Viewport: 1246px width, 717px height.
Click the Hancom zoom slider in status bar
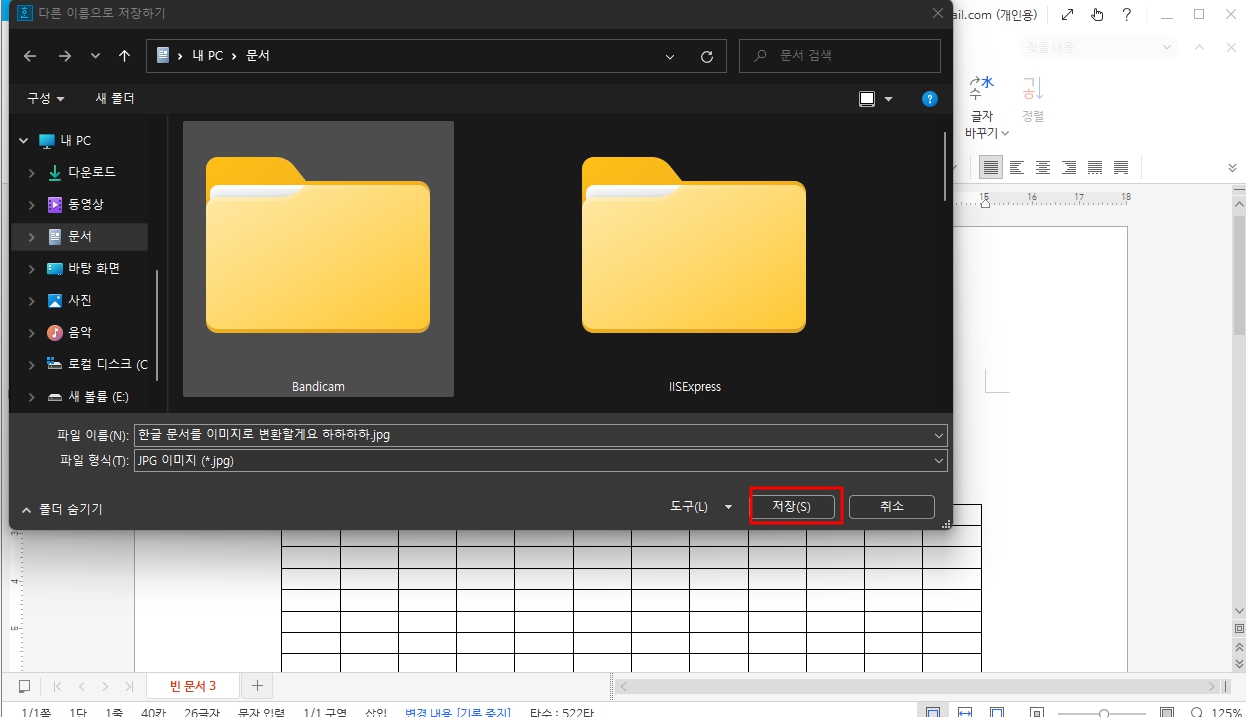pyautogui.click(x=1102, y=713)
